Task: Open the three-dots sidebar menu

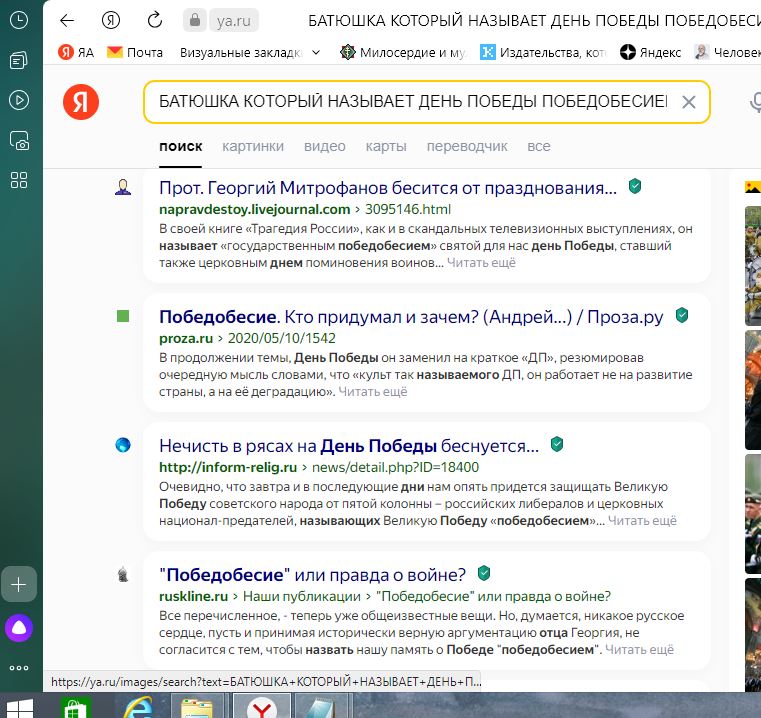Action: tap(19, 668)
